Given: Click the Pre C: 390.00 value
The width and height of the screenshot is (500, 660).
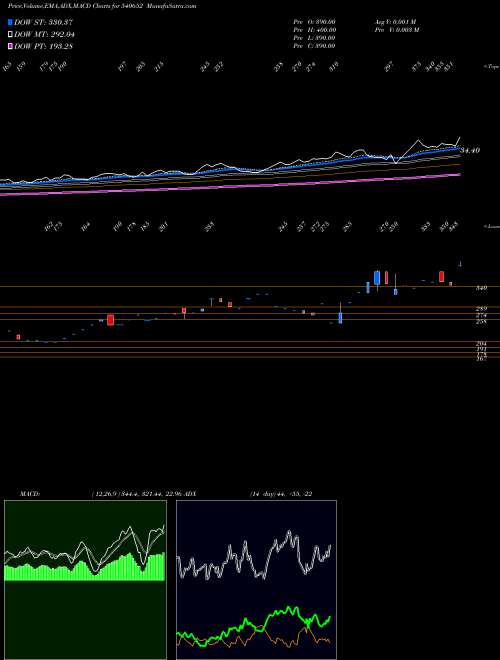Looking at the screenshot, I should click(x=314, y=46).
